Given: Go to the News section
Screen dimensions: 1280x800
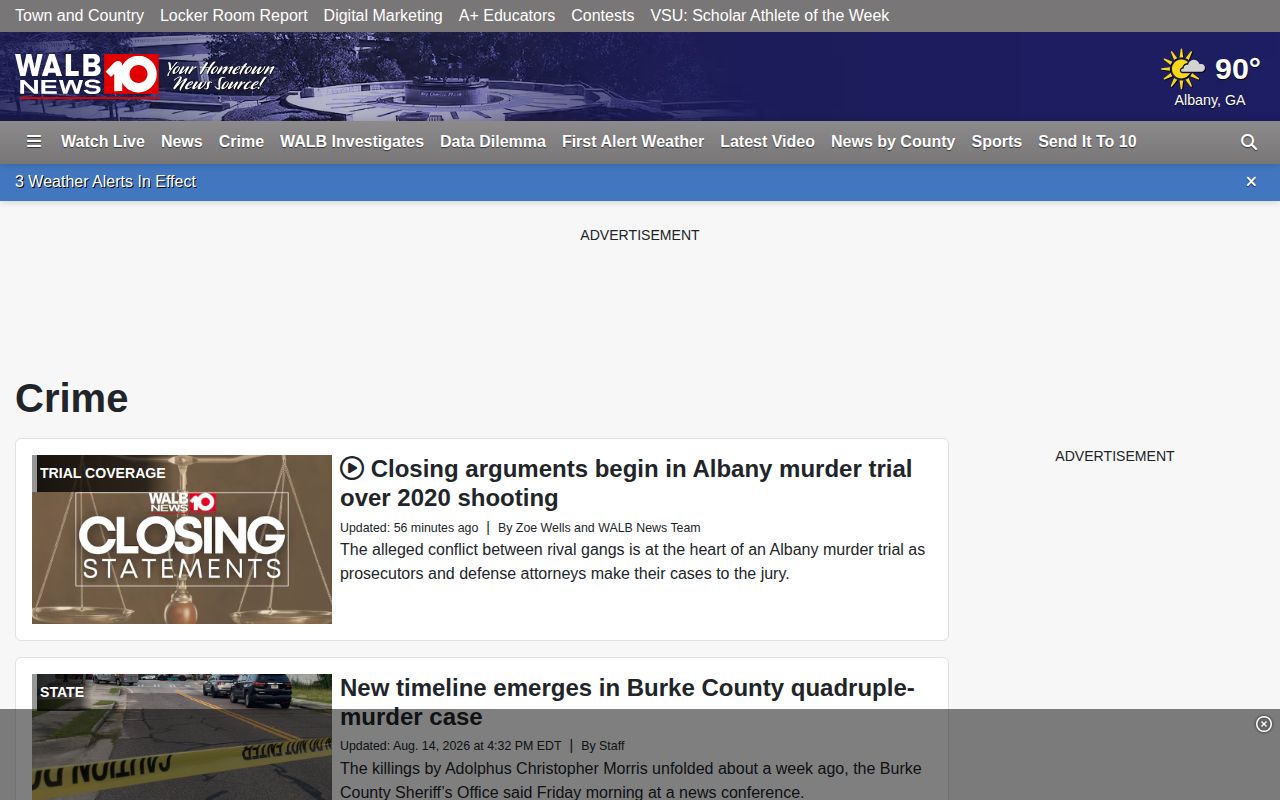Looking at the screenshot, I should point(182,142).
